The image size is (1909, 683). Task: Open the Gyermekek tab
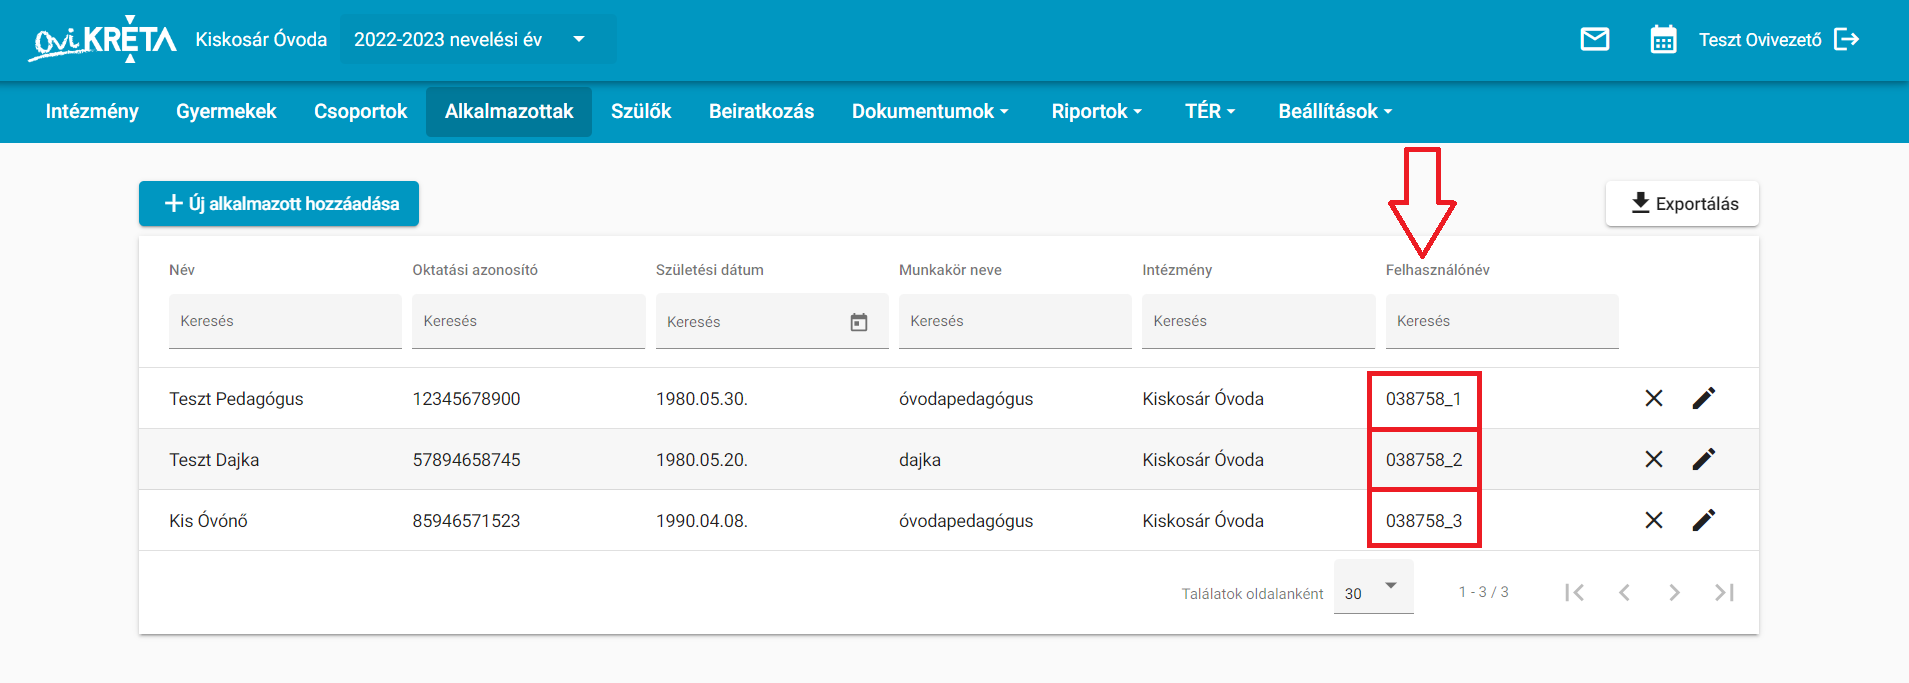(226, 111)
